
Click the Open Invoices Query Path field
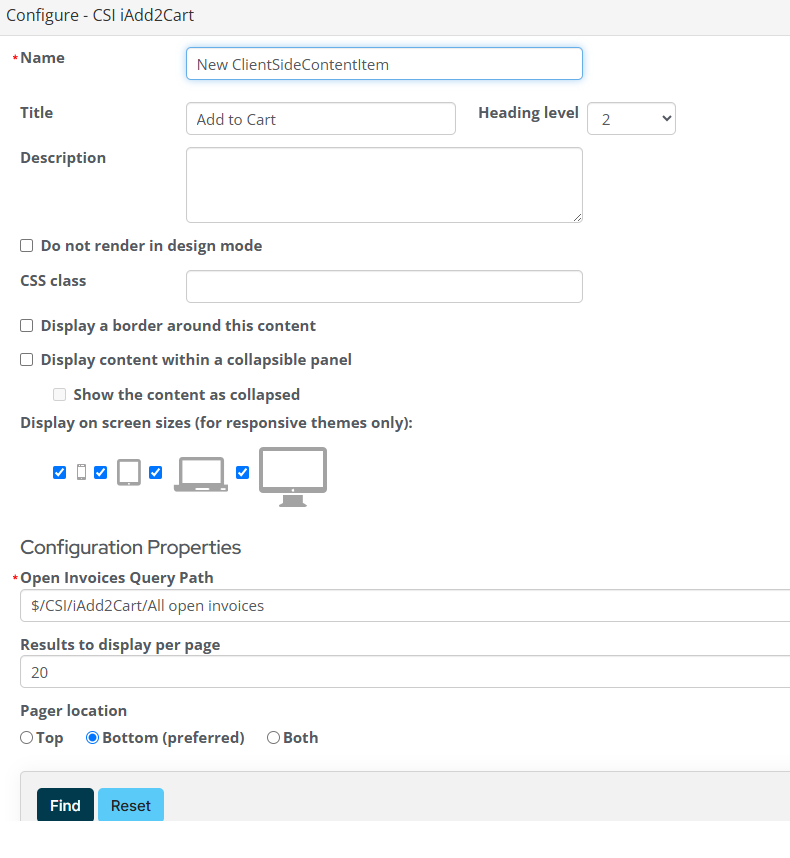pyautogui.click(x=400, y=606)
